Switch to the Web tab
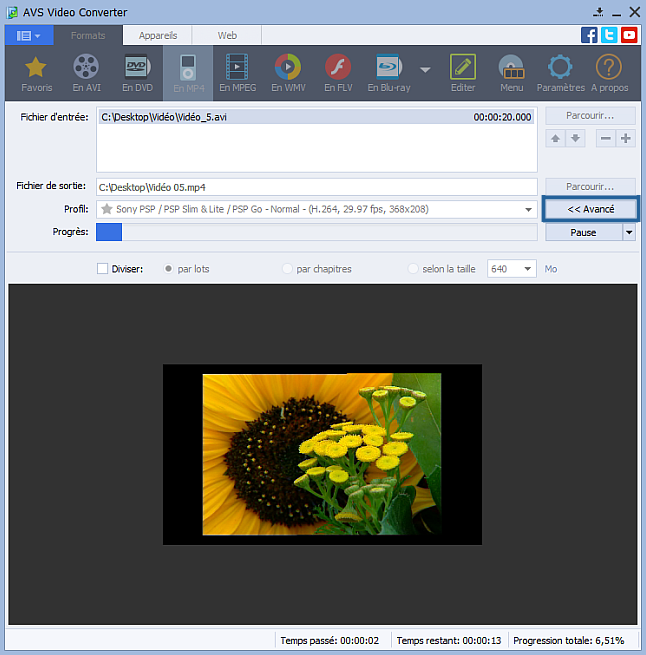The width and height of the screenshot is (646, 655). coord(227,35)
